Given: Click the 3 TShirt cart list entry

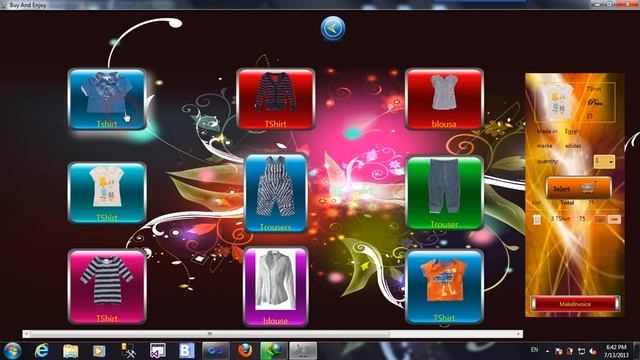Looking at the screenshot, I should 560,219.
